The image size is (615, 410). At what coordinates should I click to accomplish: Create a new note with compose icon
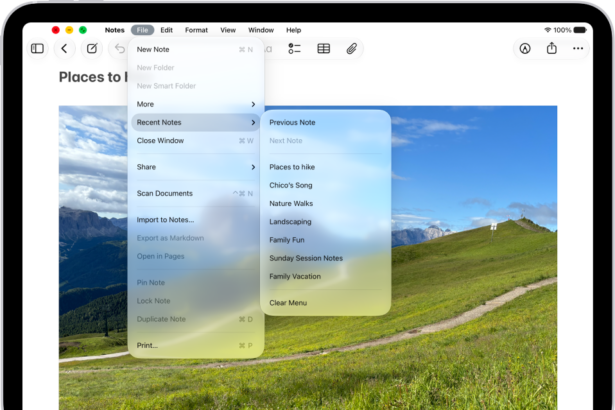pyautogui.click(x=92, y=49)
